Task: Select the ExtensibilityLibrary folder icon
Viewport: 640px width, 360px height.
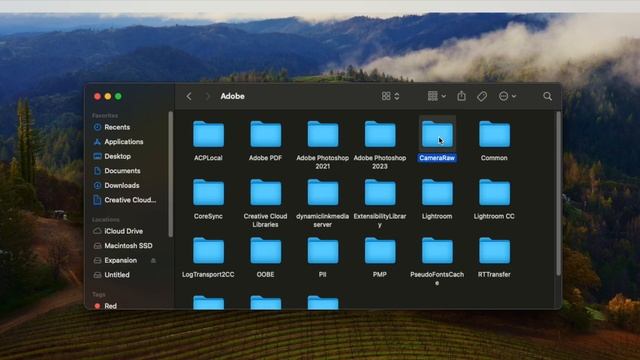Action: tap(380, 192)
